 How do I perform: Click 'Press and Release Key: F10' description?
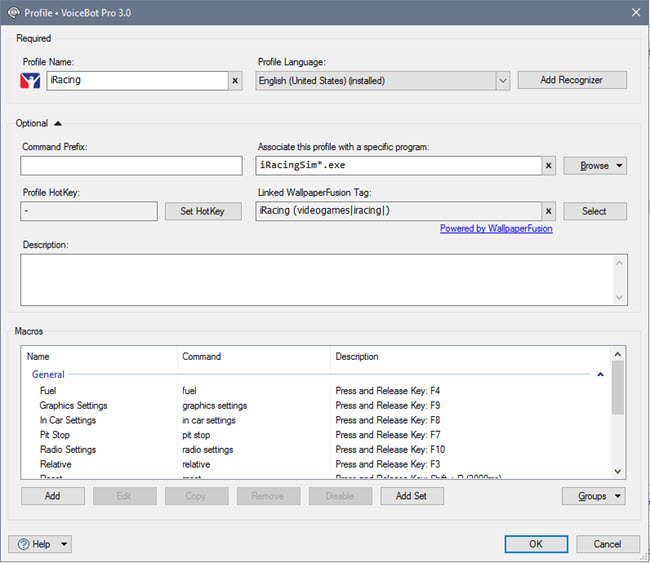390,449
